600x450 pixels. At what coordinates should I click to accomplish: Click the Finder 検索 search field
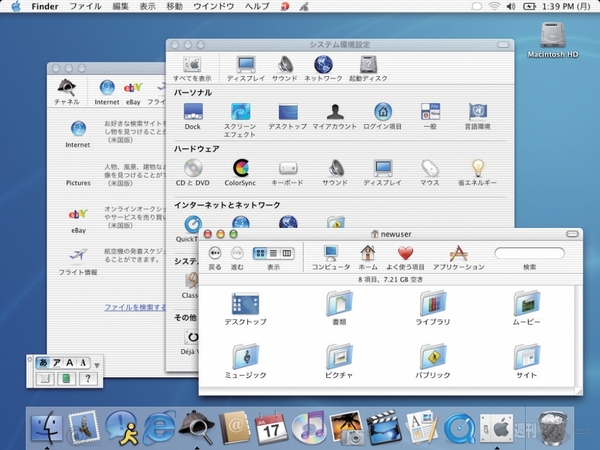(529, 253)
